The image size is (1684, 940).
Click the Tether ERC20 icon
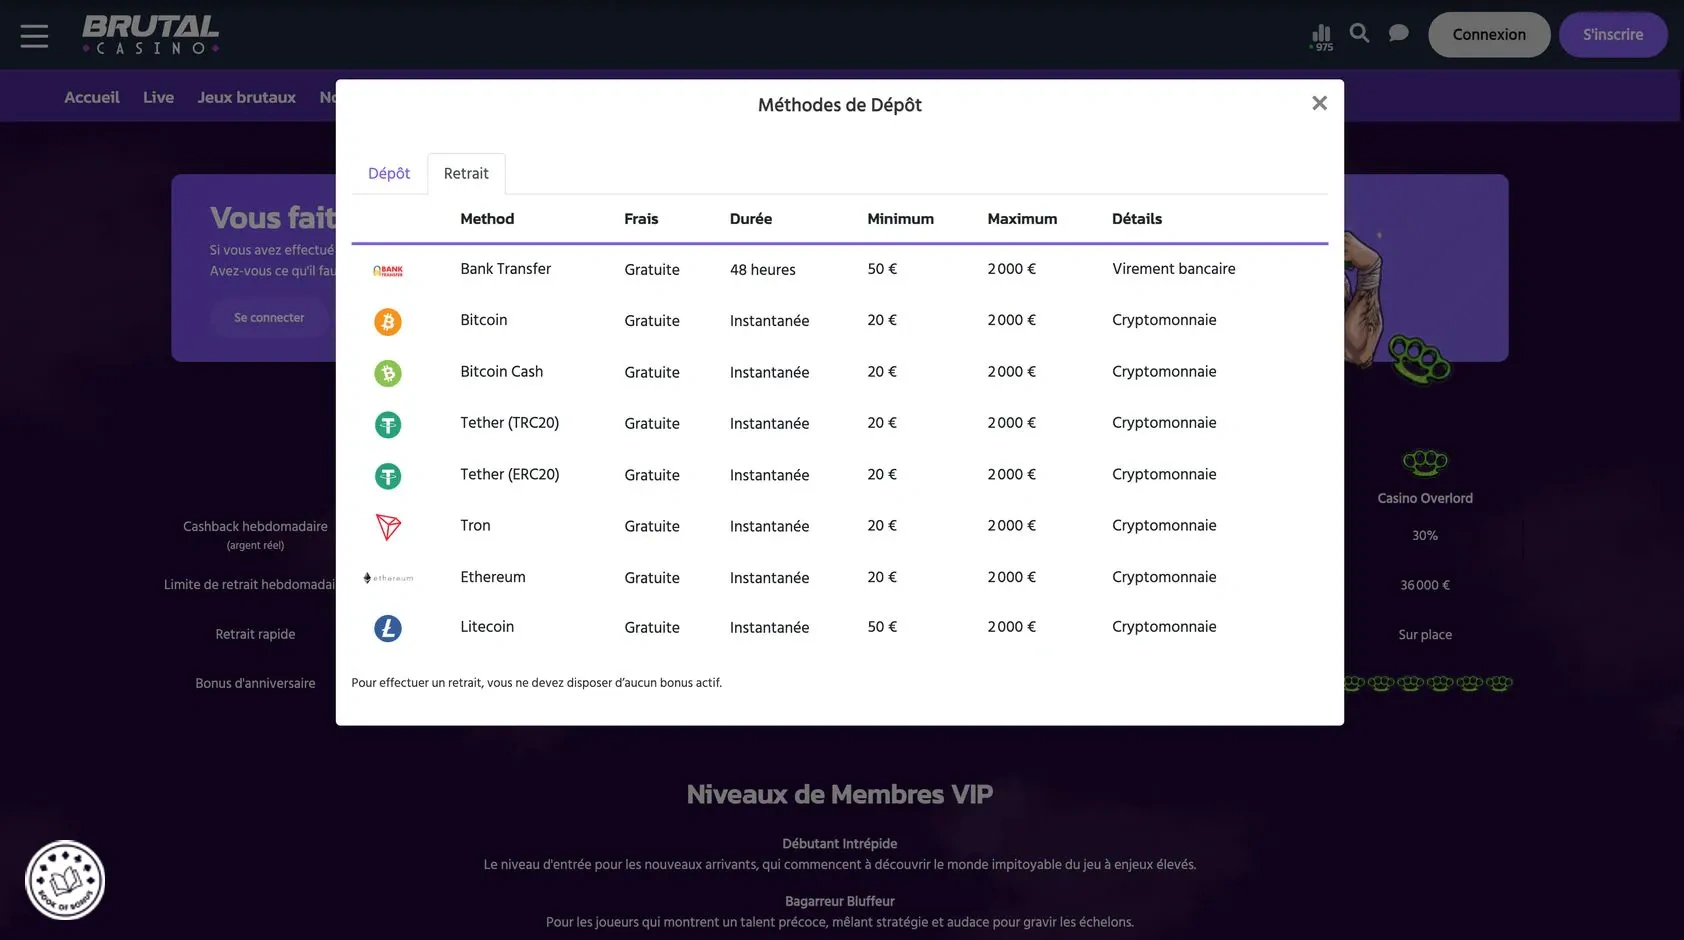point(388,476)
